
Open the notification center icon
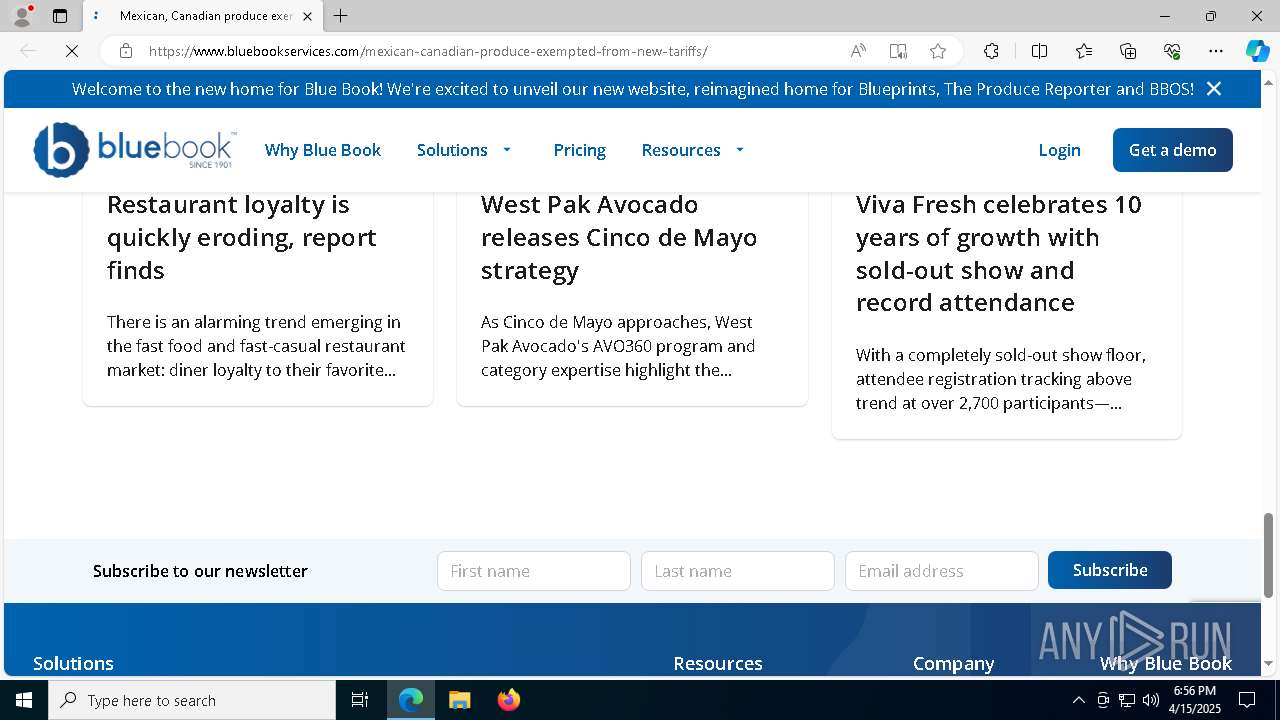coord(1247,700)
